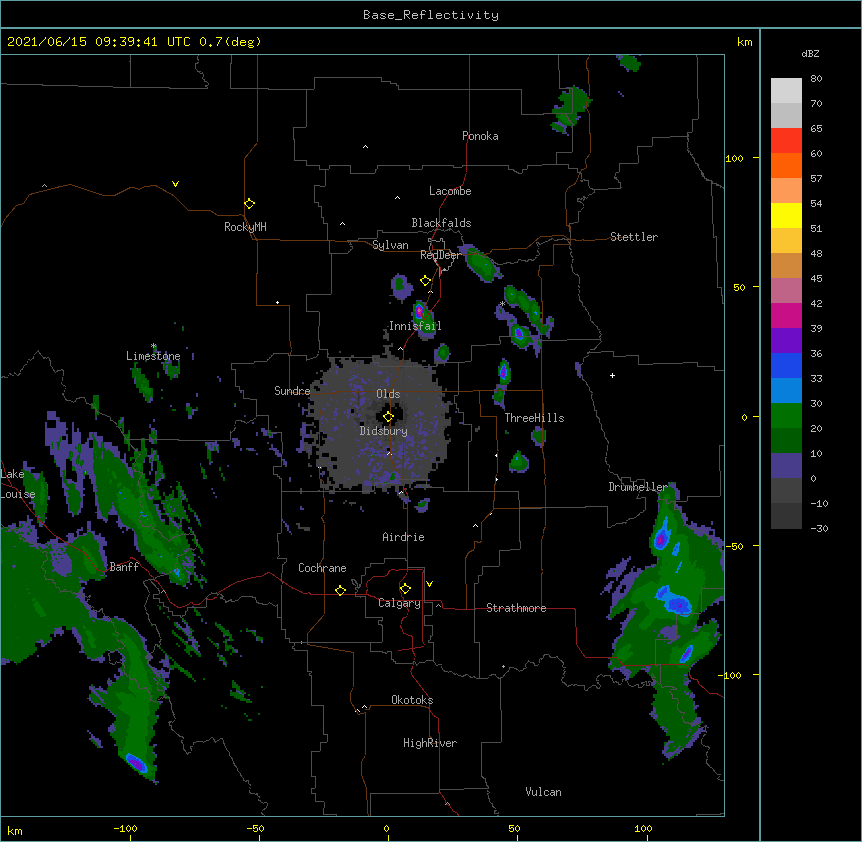
Task: Select the yellow V marker northwest of RockyMH
Action: [x=175, y=184]
